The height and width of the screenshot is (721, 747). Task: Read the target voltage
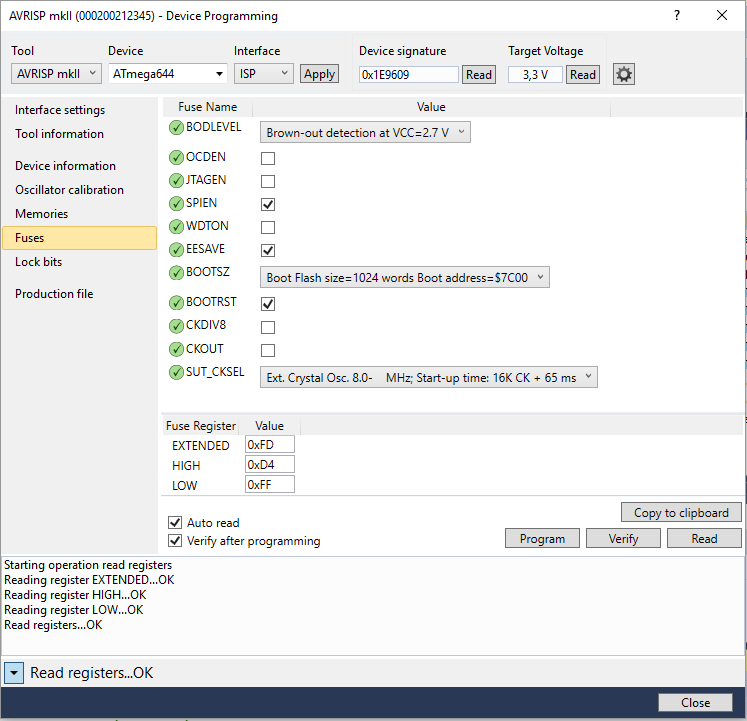583,75
